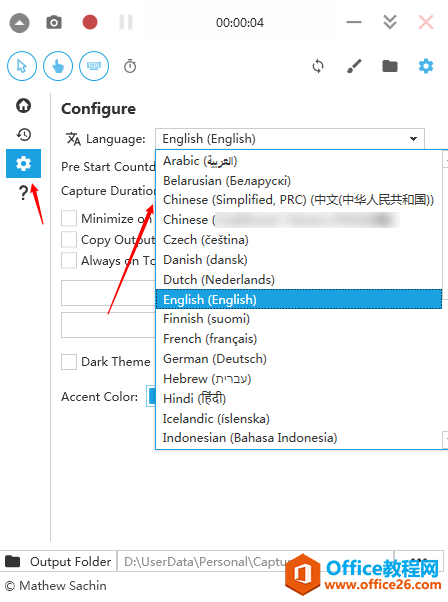The image size is (448, 602).
Task: Click the Output Folder button
Action: [x=58, y=562]
